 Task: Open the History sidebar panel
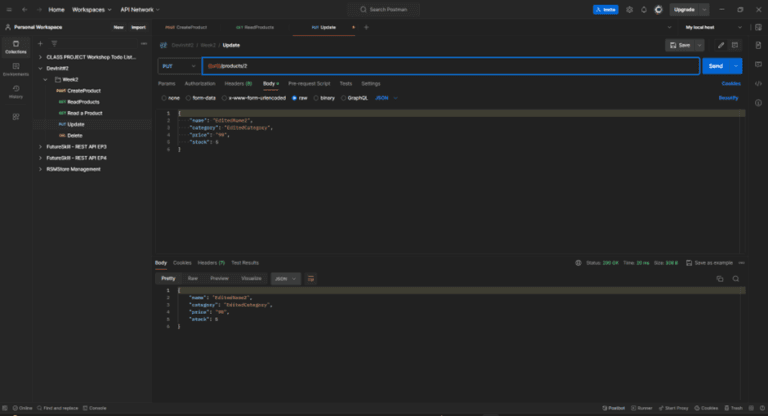point(16,92)
